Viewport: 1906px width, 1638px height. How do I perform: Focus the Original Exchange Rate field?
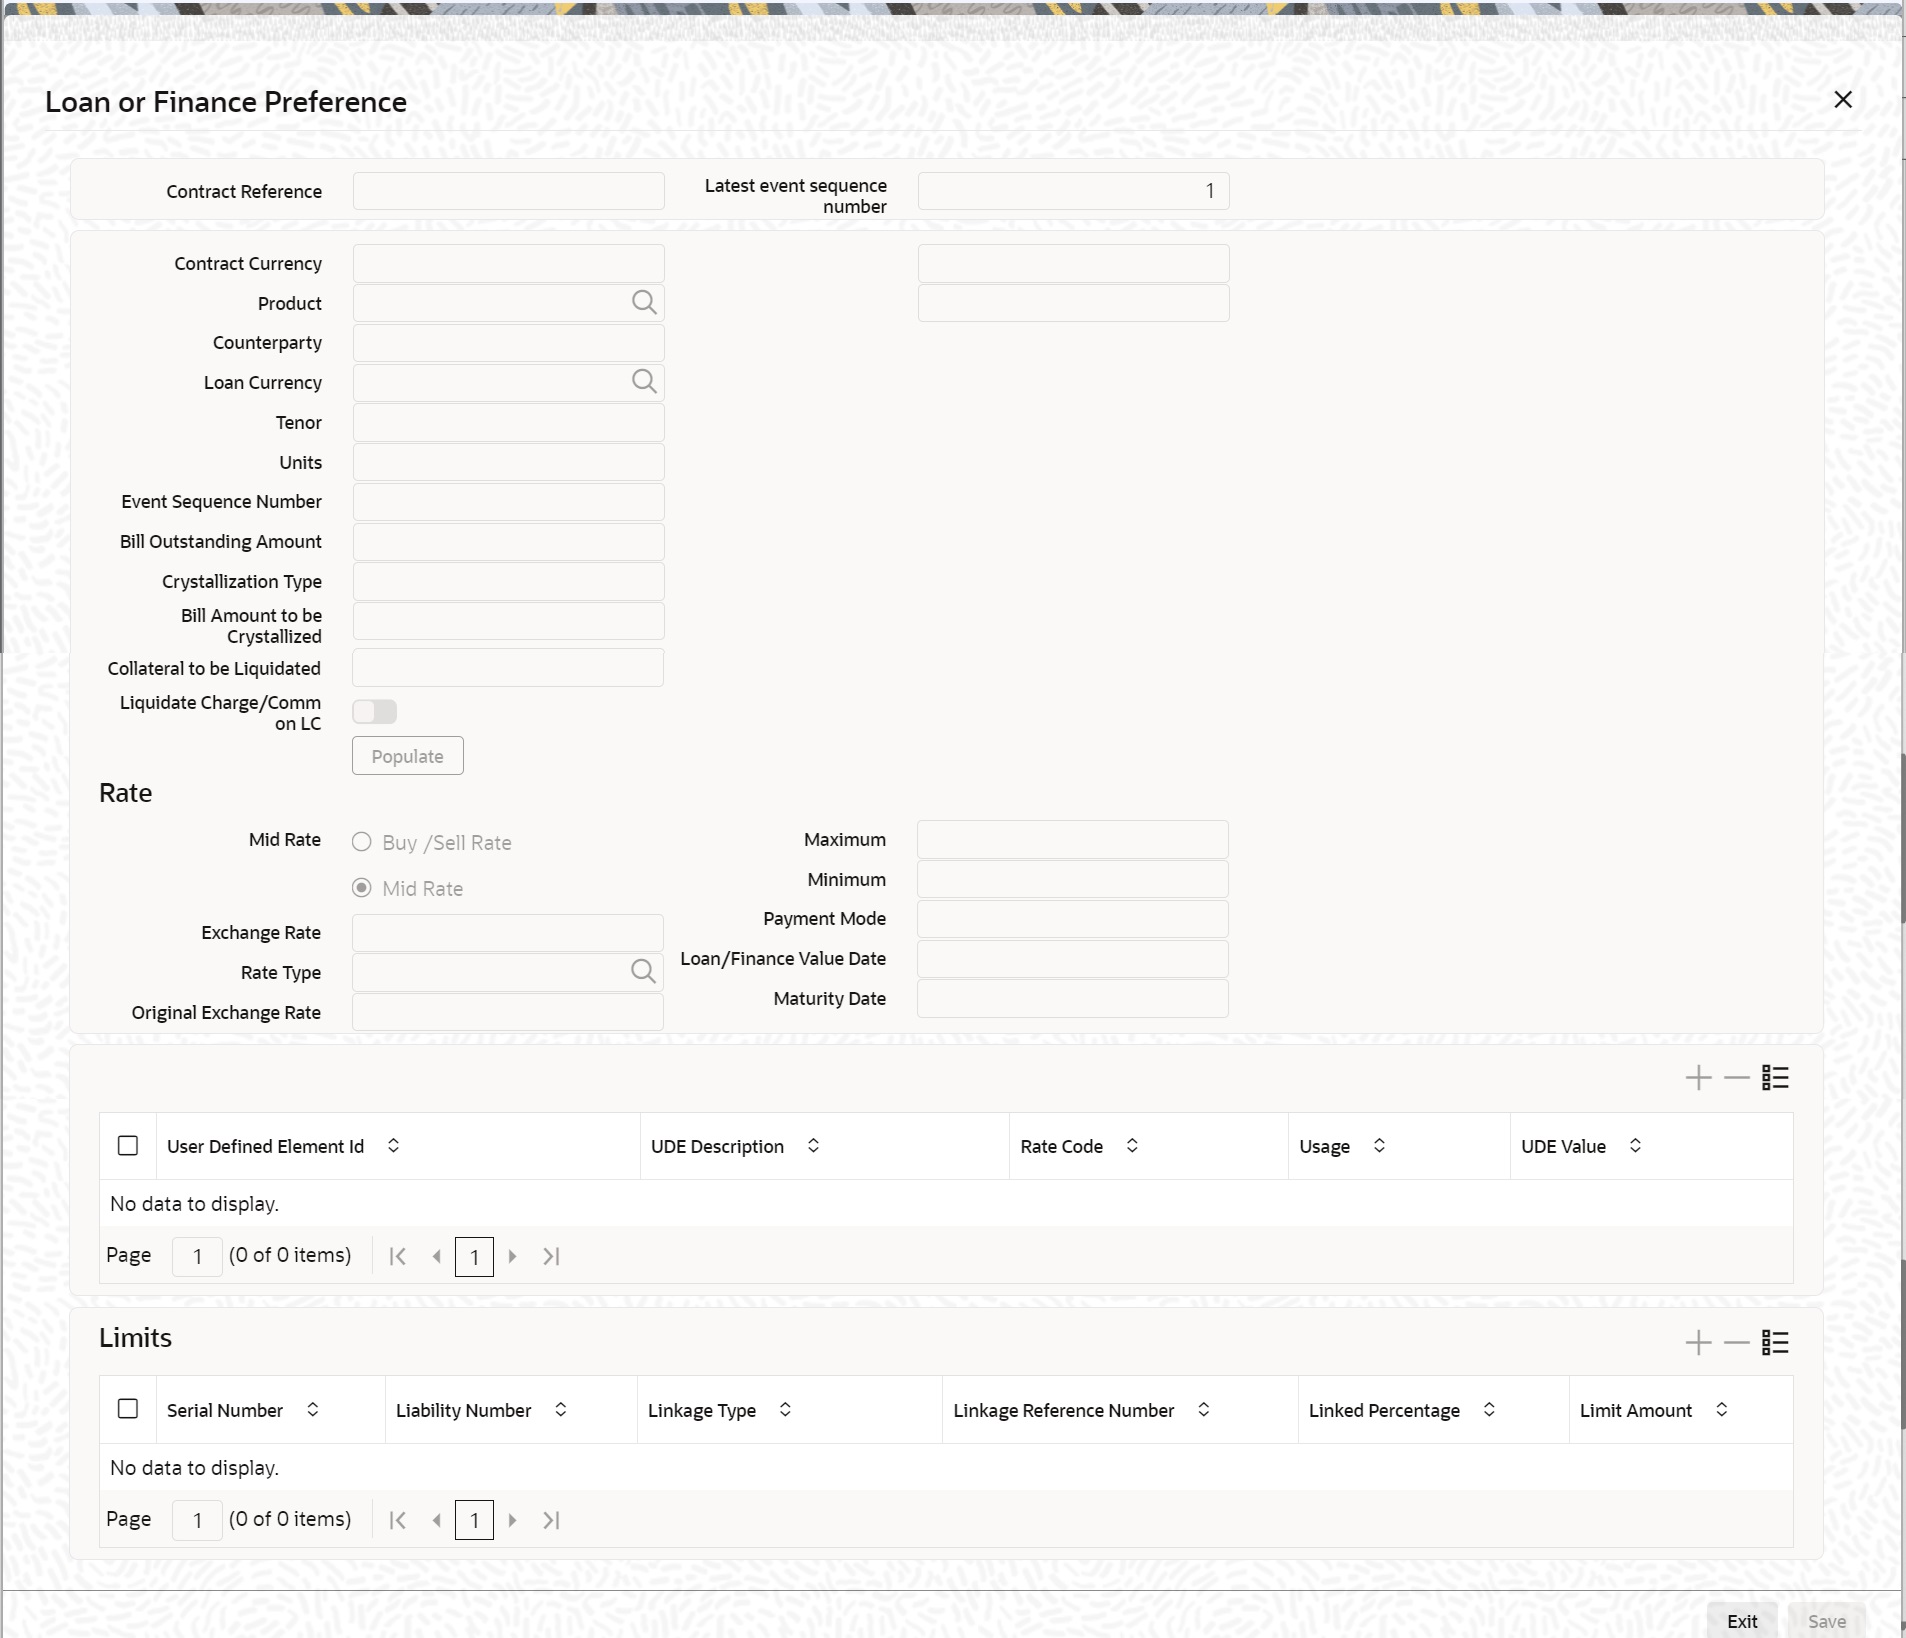(508, 1012)
